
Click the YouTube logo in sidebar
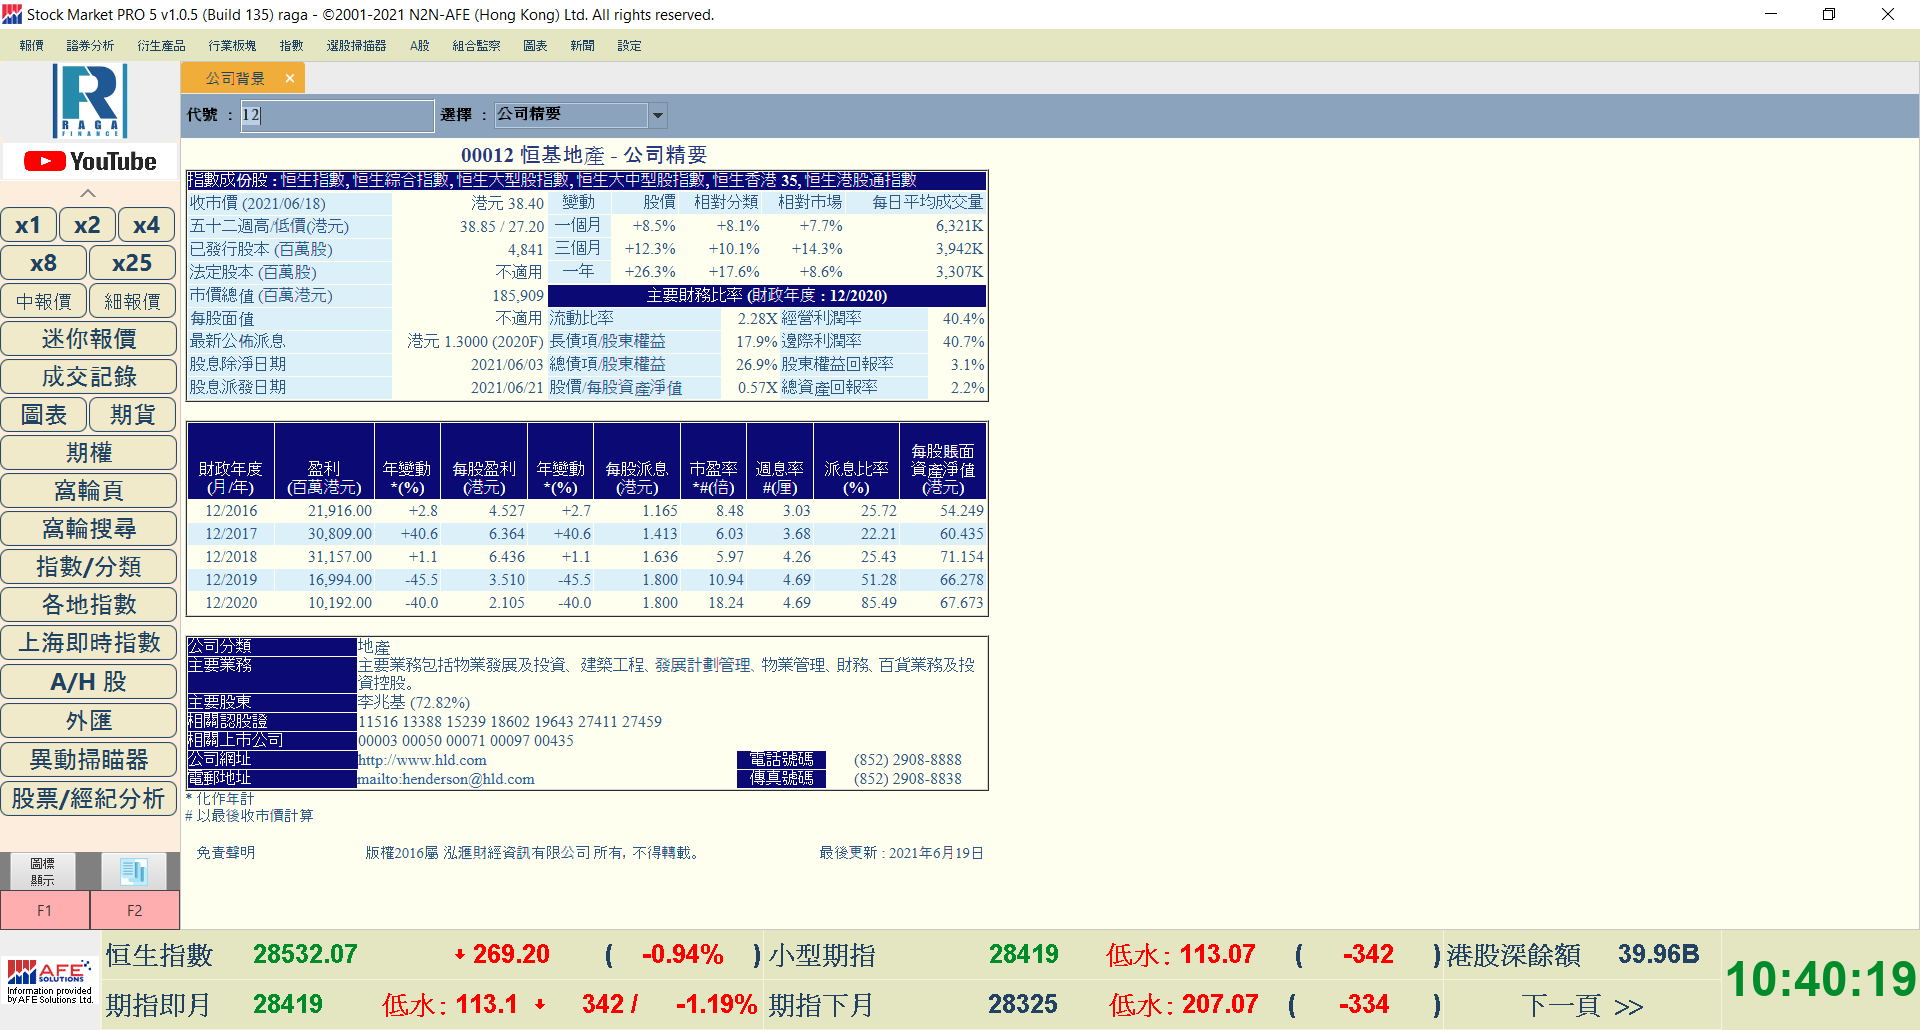coord(90,161)
